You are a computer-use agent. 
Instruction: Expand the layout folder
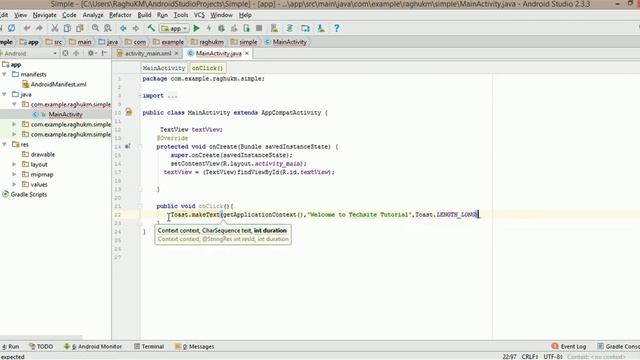14,164
